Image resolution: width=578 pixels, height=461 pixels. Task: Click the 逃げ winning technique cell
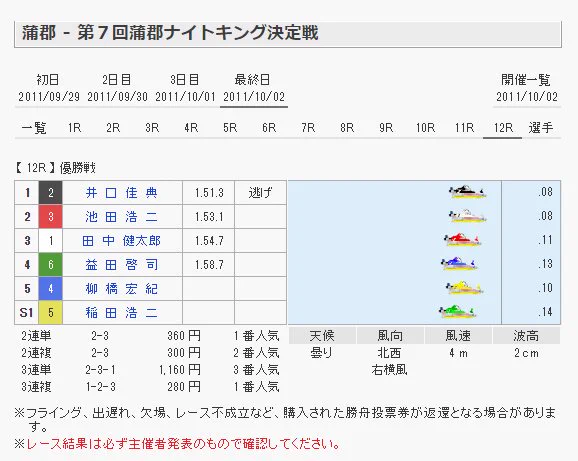[x=260, y=192]
